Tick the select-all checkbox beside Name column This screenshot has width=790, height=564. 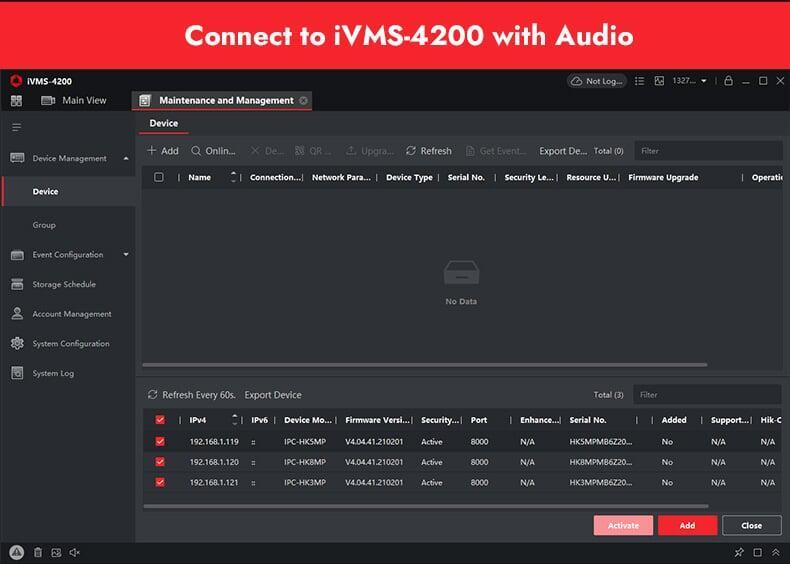(x=159, y=177)
